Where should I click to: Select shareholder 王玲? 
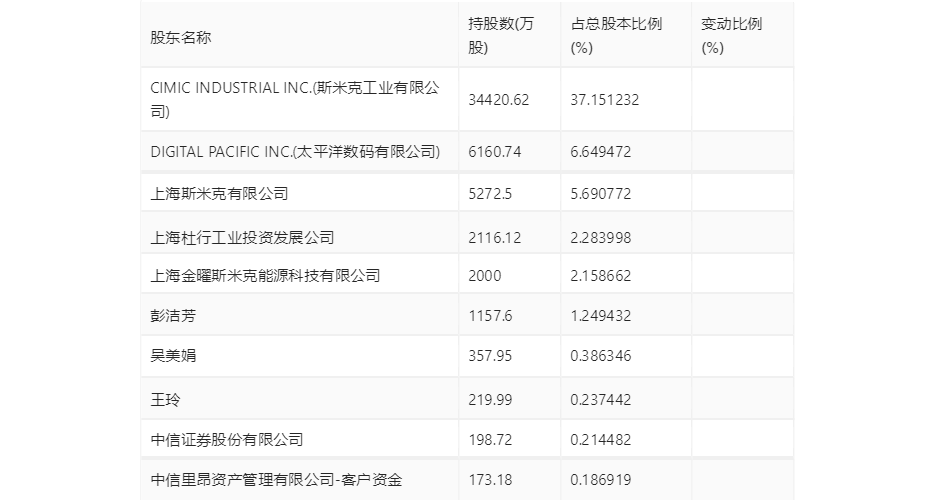[165, 399]
